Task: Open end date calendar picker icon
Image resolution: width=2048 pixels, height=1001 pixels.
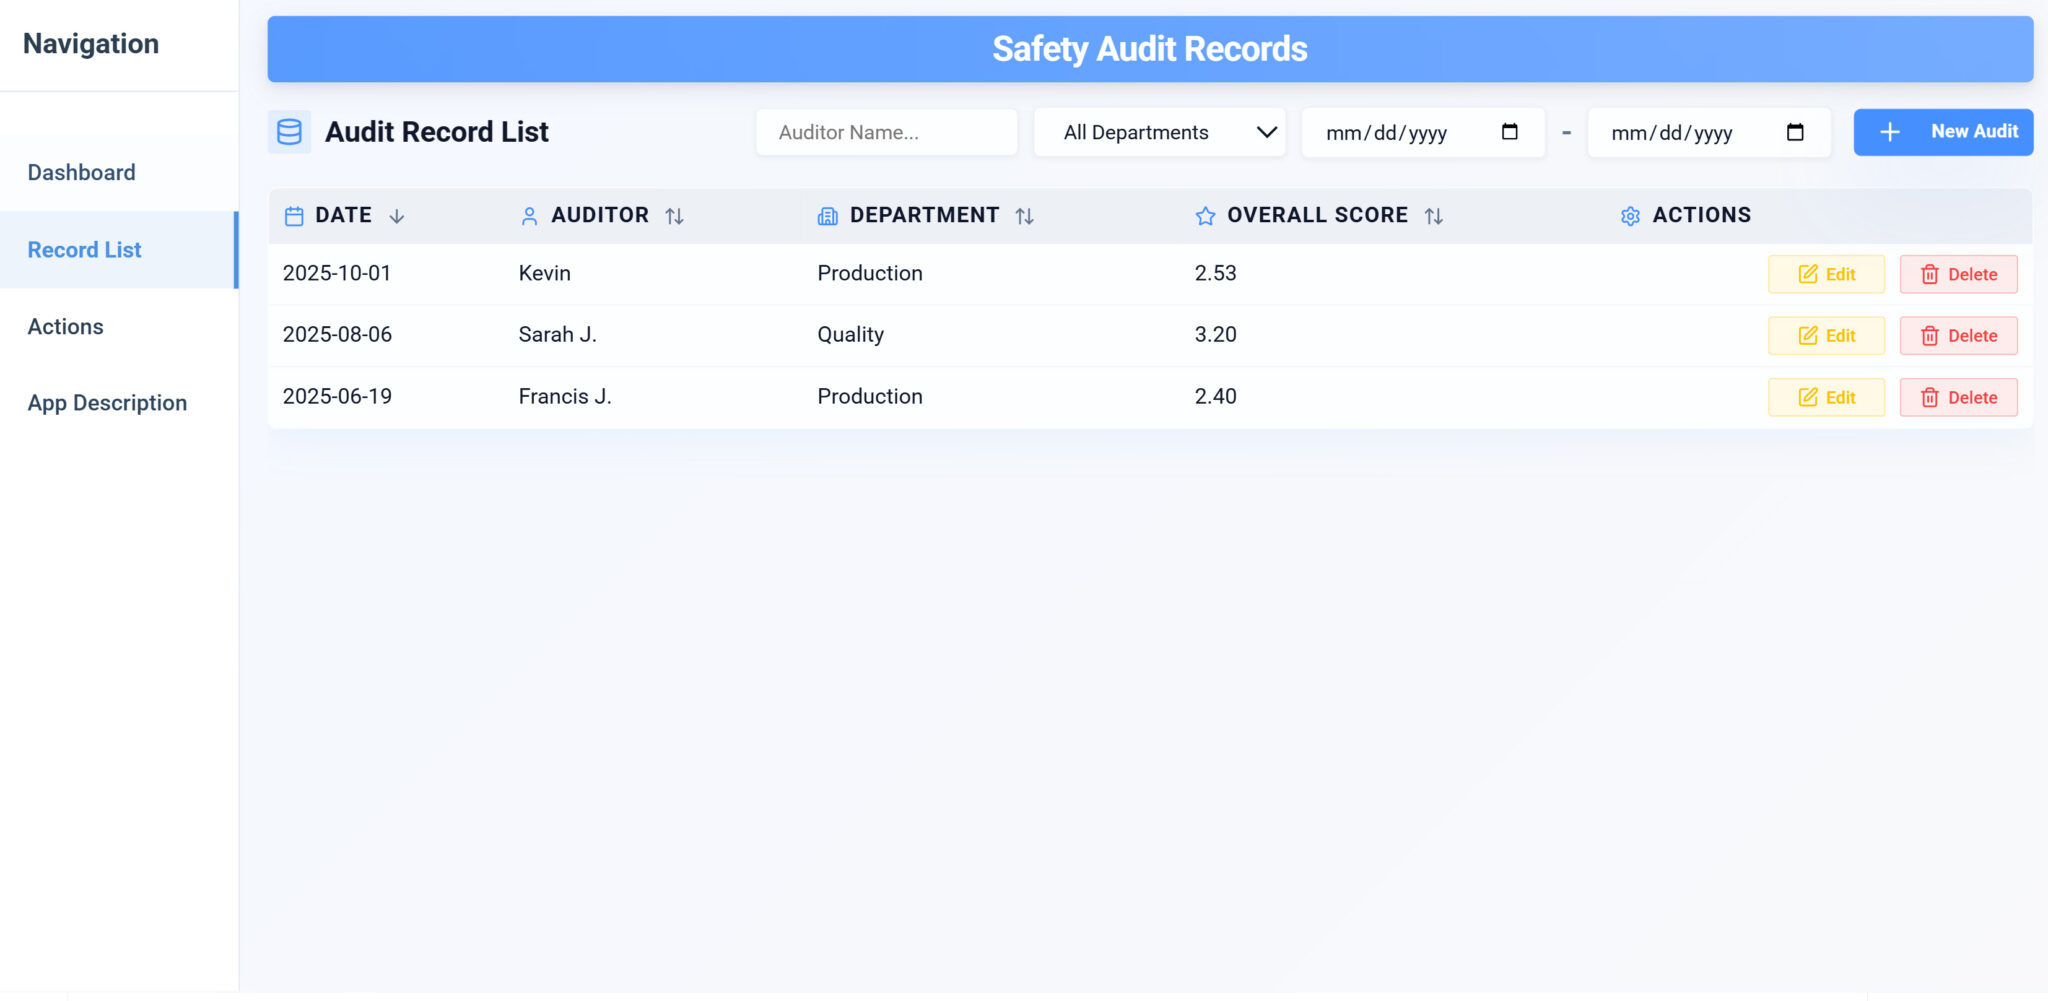Action: (1795, 132)
